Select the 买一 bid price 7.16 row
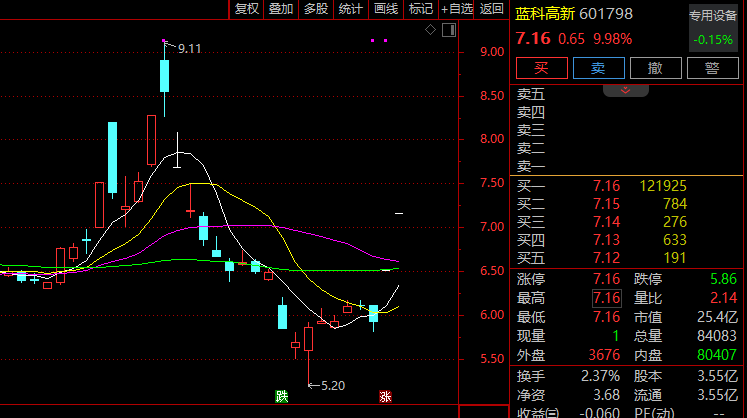747x418 pixels. pyautogui.click(x=626, y=186)
